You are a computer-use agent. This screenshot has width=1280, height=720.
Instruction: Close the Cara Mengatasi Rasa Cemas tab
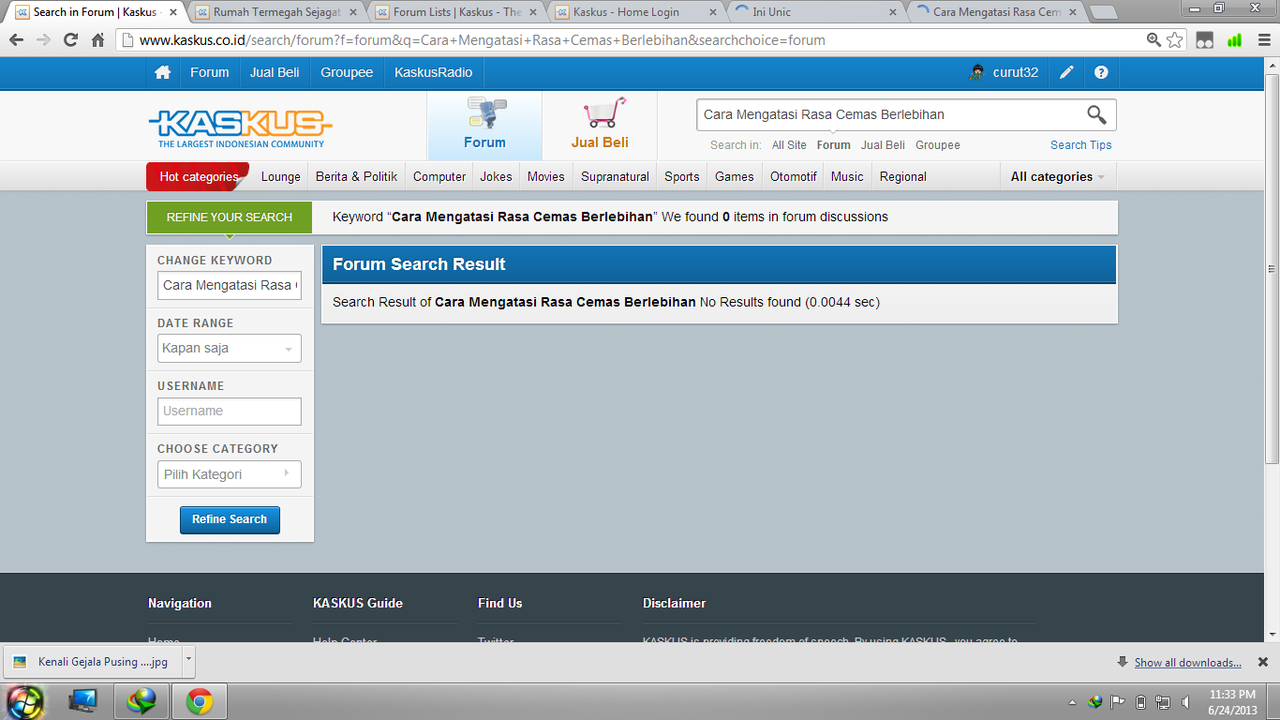[x=1073, y=12]
